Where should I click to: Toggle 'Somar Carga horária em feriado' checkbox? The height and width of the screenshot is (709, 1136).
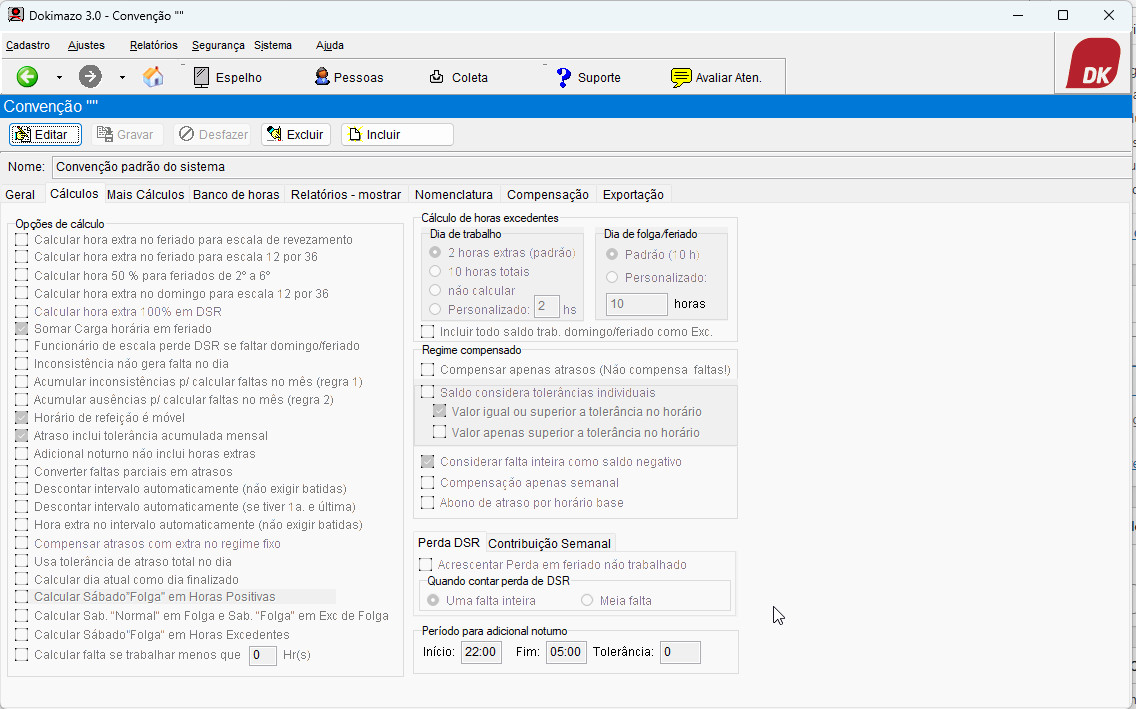pyautogui.click(x=22, y=329)
